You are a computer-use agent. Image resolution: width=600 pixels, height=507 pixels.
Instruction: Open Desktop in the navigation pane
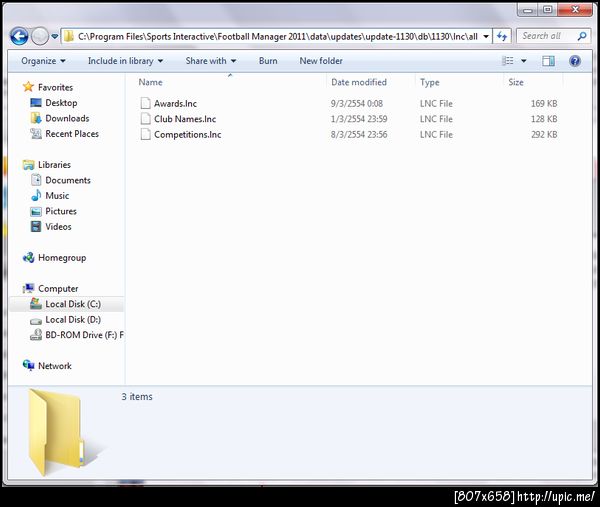point(61,103)
